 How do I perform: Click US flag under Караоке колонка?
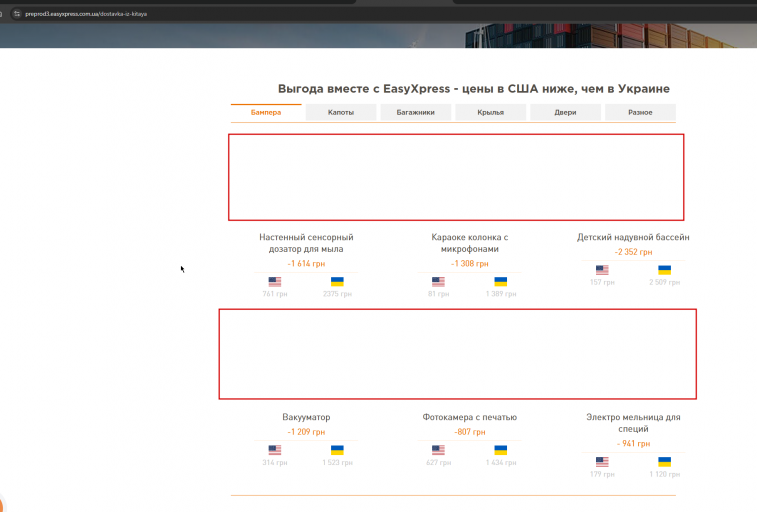tap(438, 281)
